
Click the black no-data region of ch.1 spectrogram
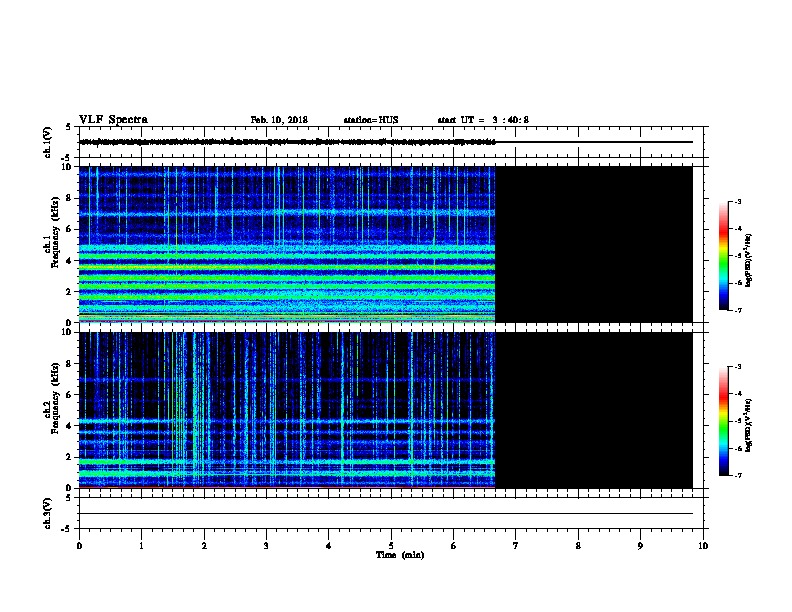594,244
